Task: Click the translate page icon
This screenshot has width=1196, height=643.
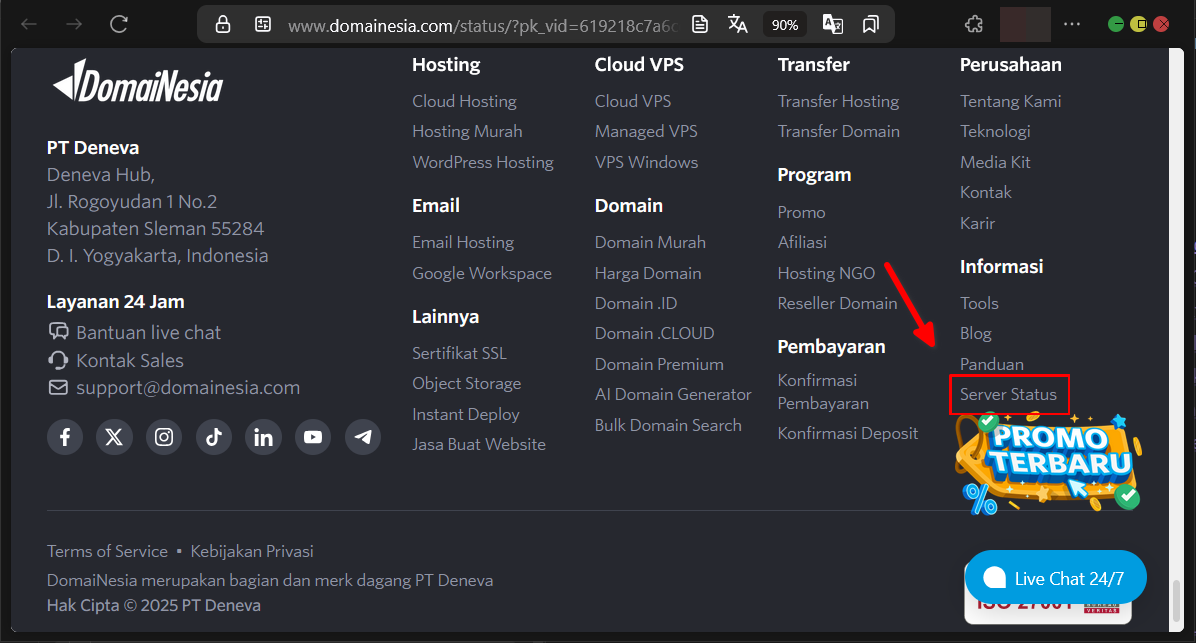Action: [738, 24]
